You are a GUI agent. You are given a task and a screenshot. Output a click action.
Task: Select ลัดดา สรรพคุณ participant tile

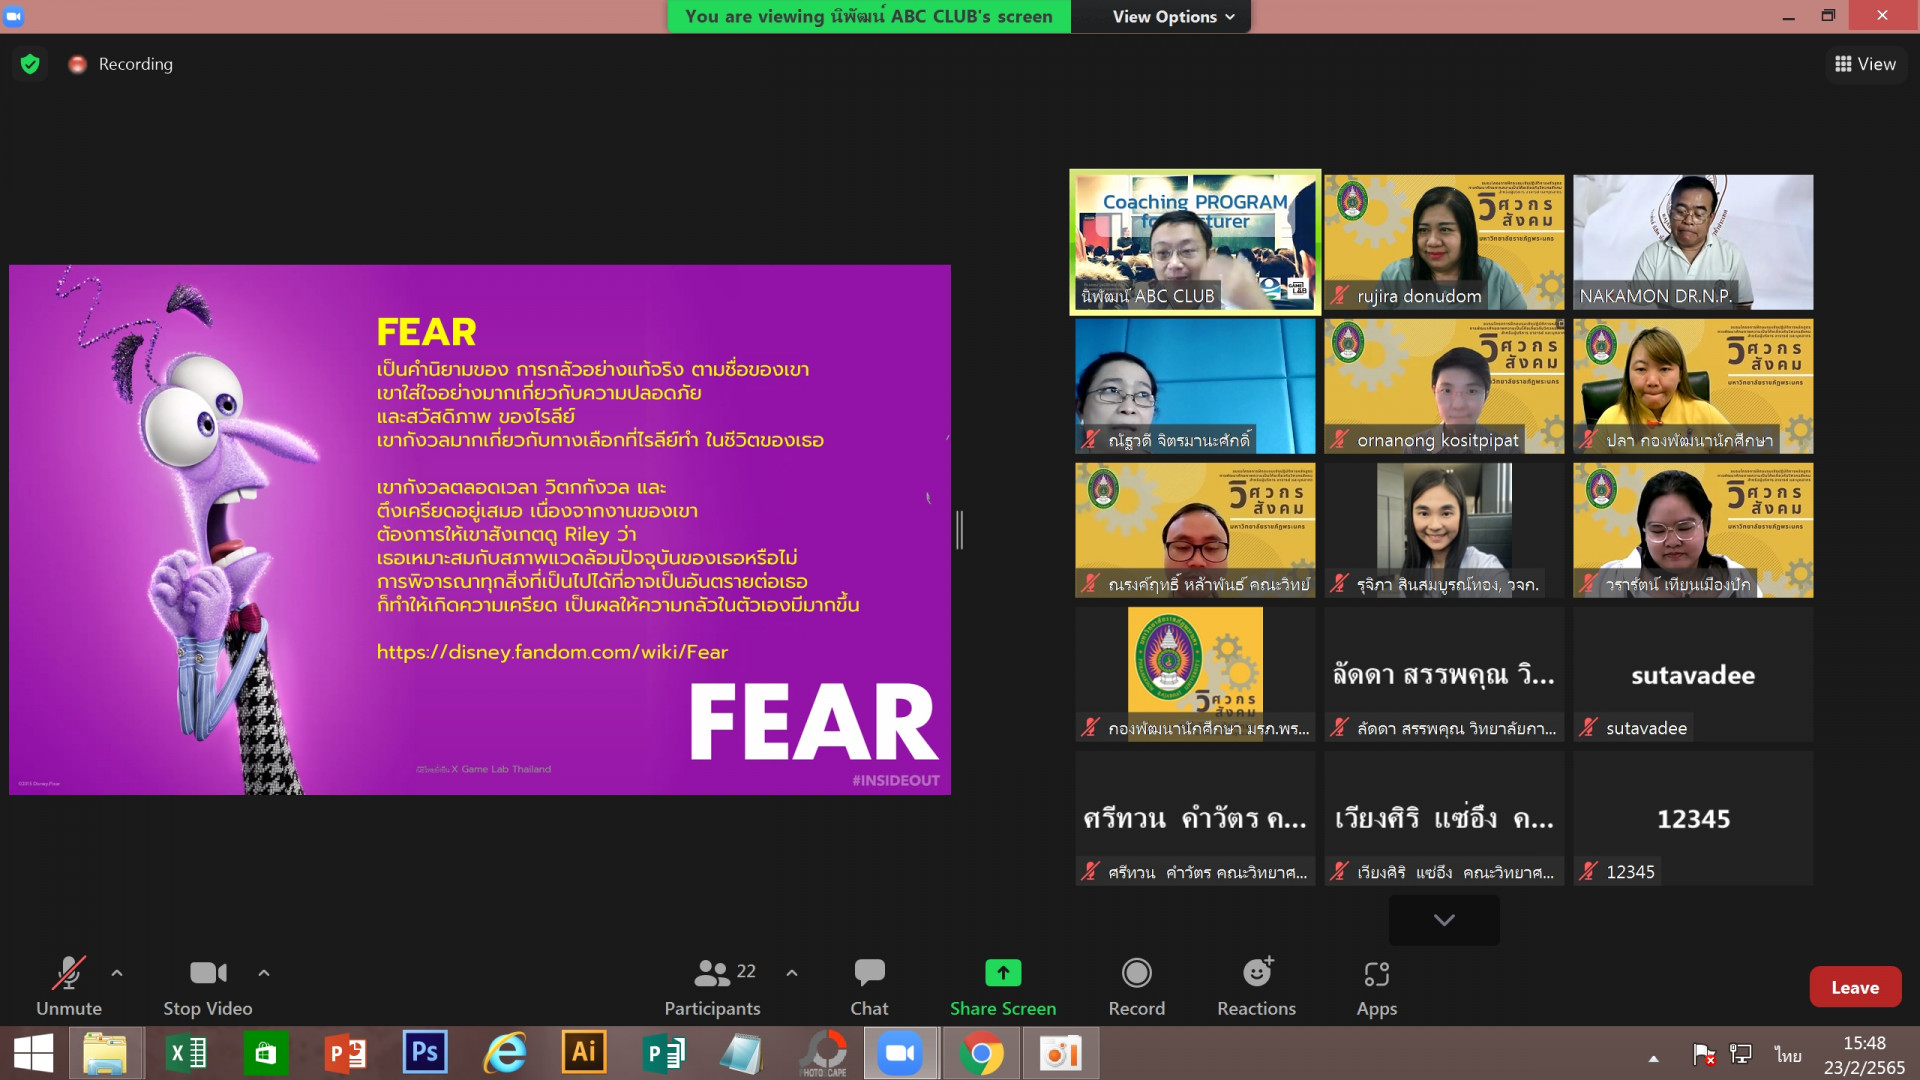point(1444,674)
